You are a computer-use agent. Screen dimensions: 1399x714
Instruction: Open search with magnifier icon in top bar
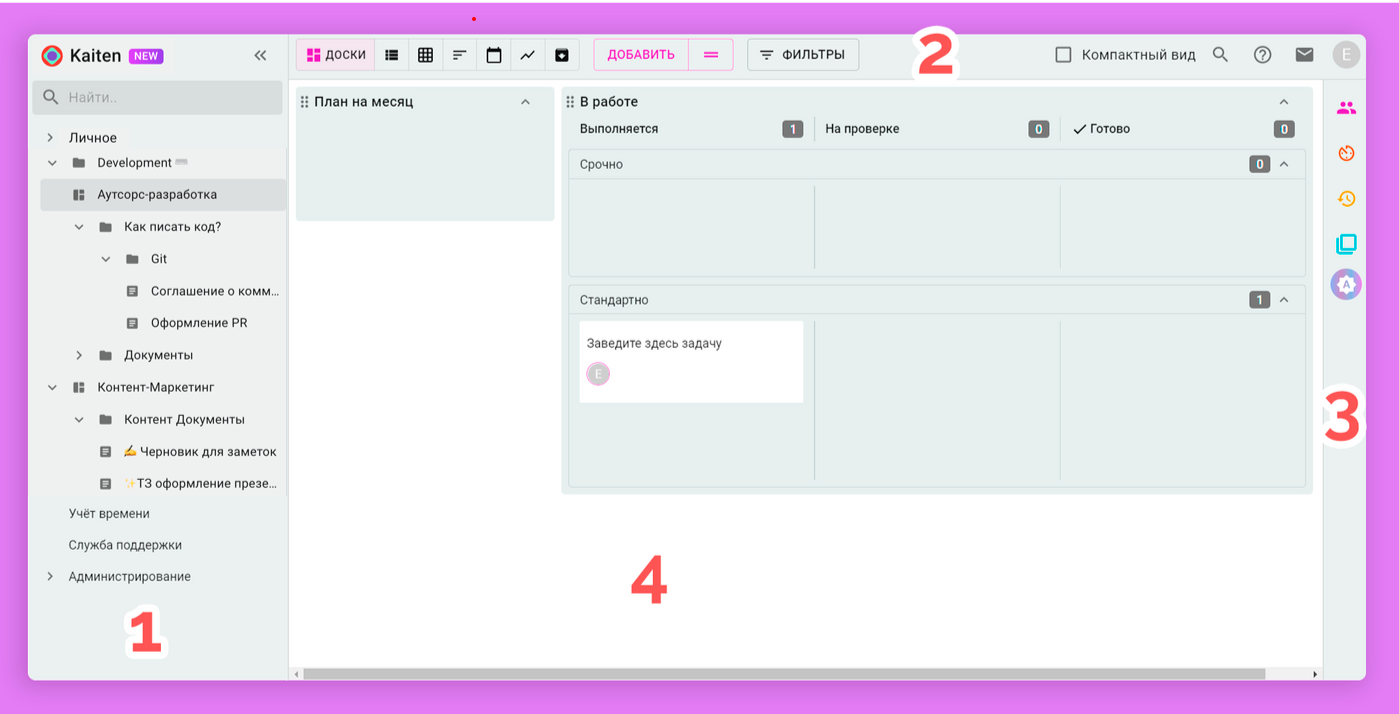[x=1220, y=55]
